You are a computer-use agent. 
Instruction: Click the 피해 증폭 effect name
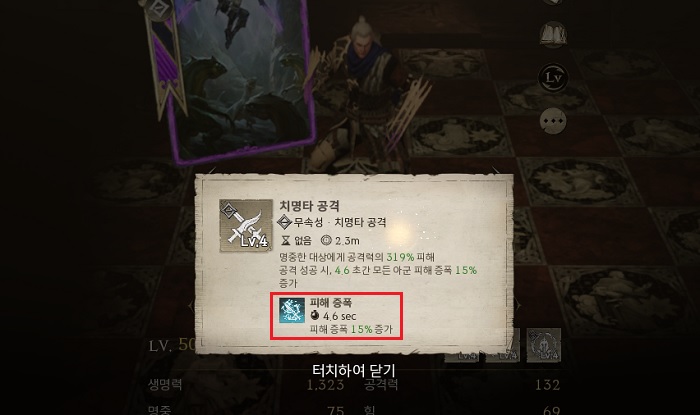[331, 303]
